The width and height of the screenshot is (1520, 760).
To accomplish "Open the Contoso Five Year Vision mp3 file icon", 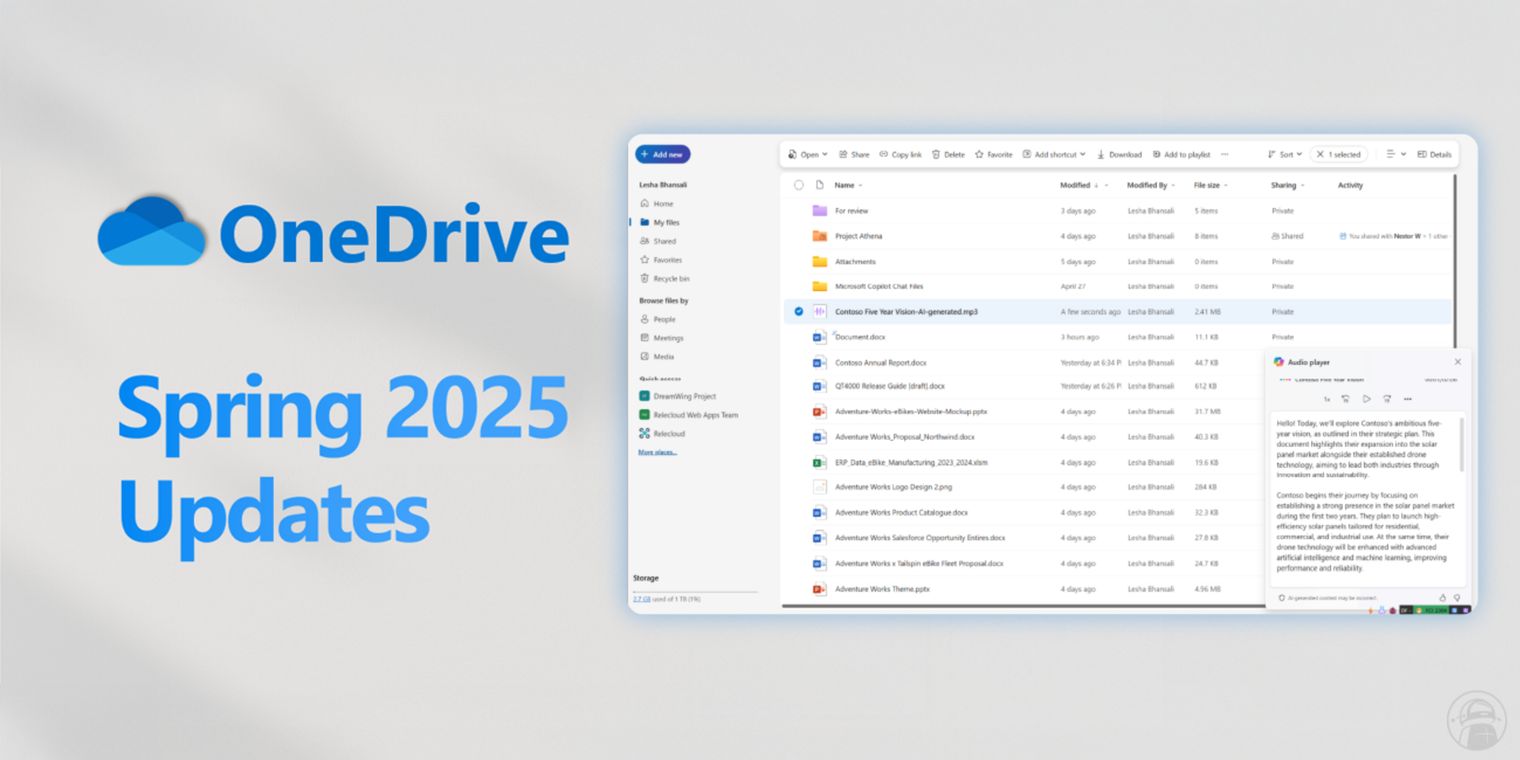I will [820, 312].
